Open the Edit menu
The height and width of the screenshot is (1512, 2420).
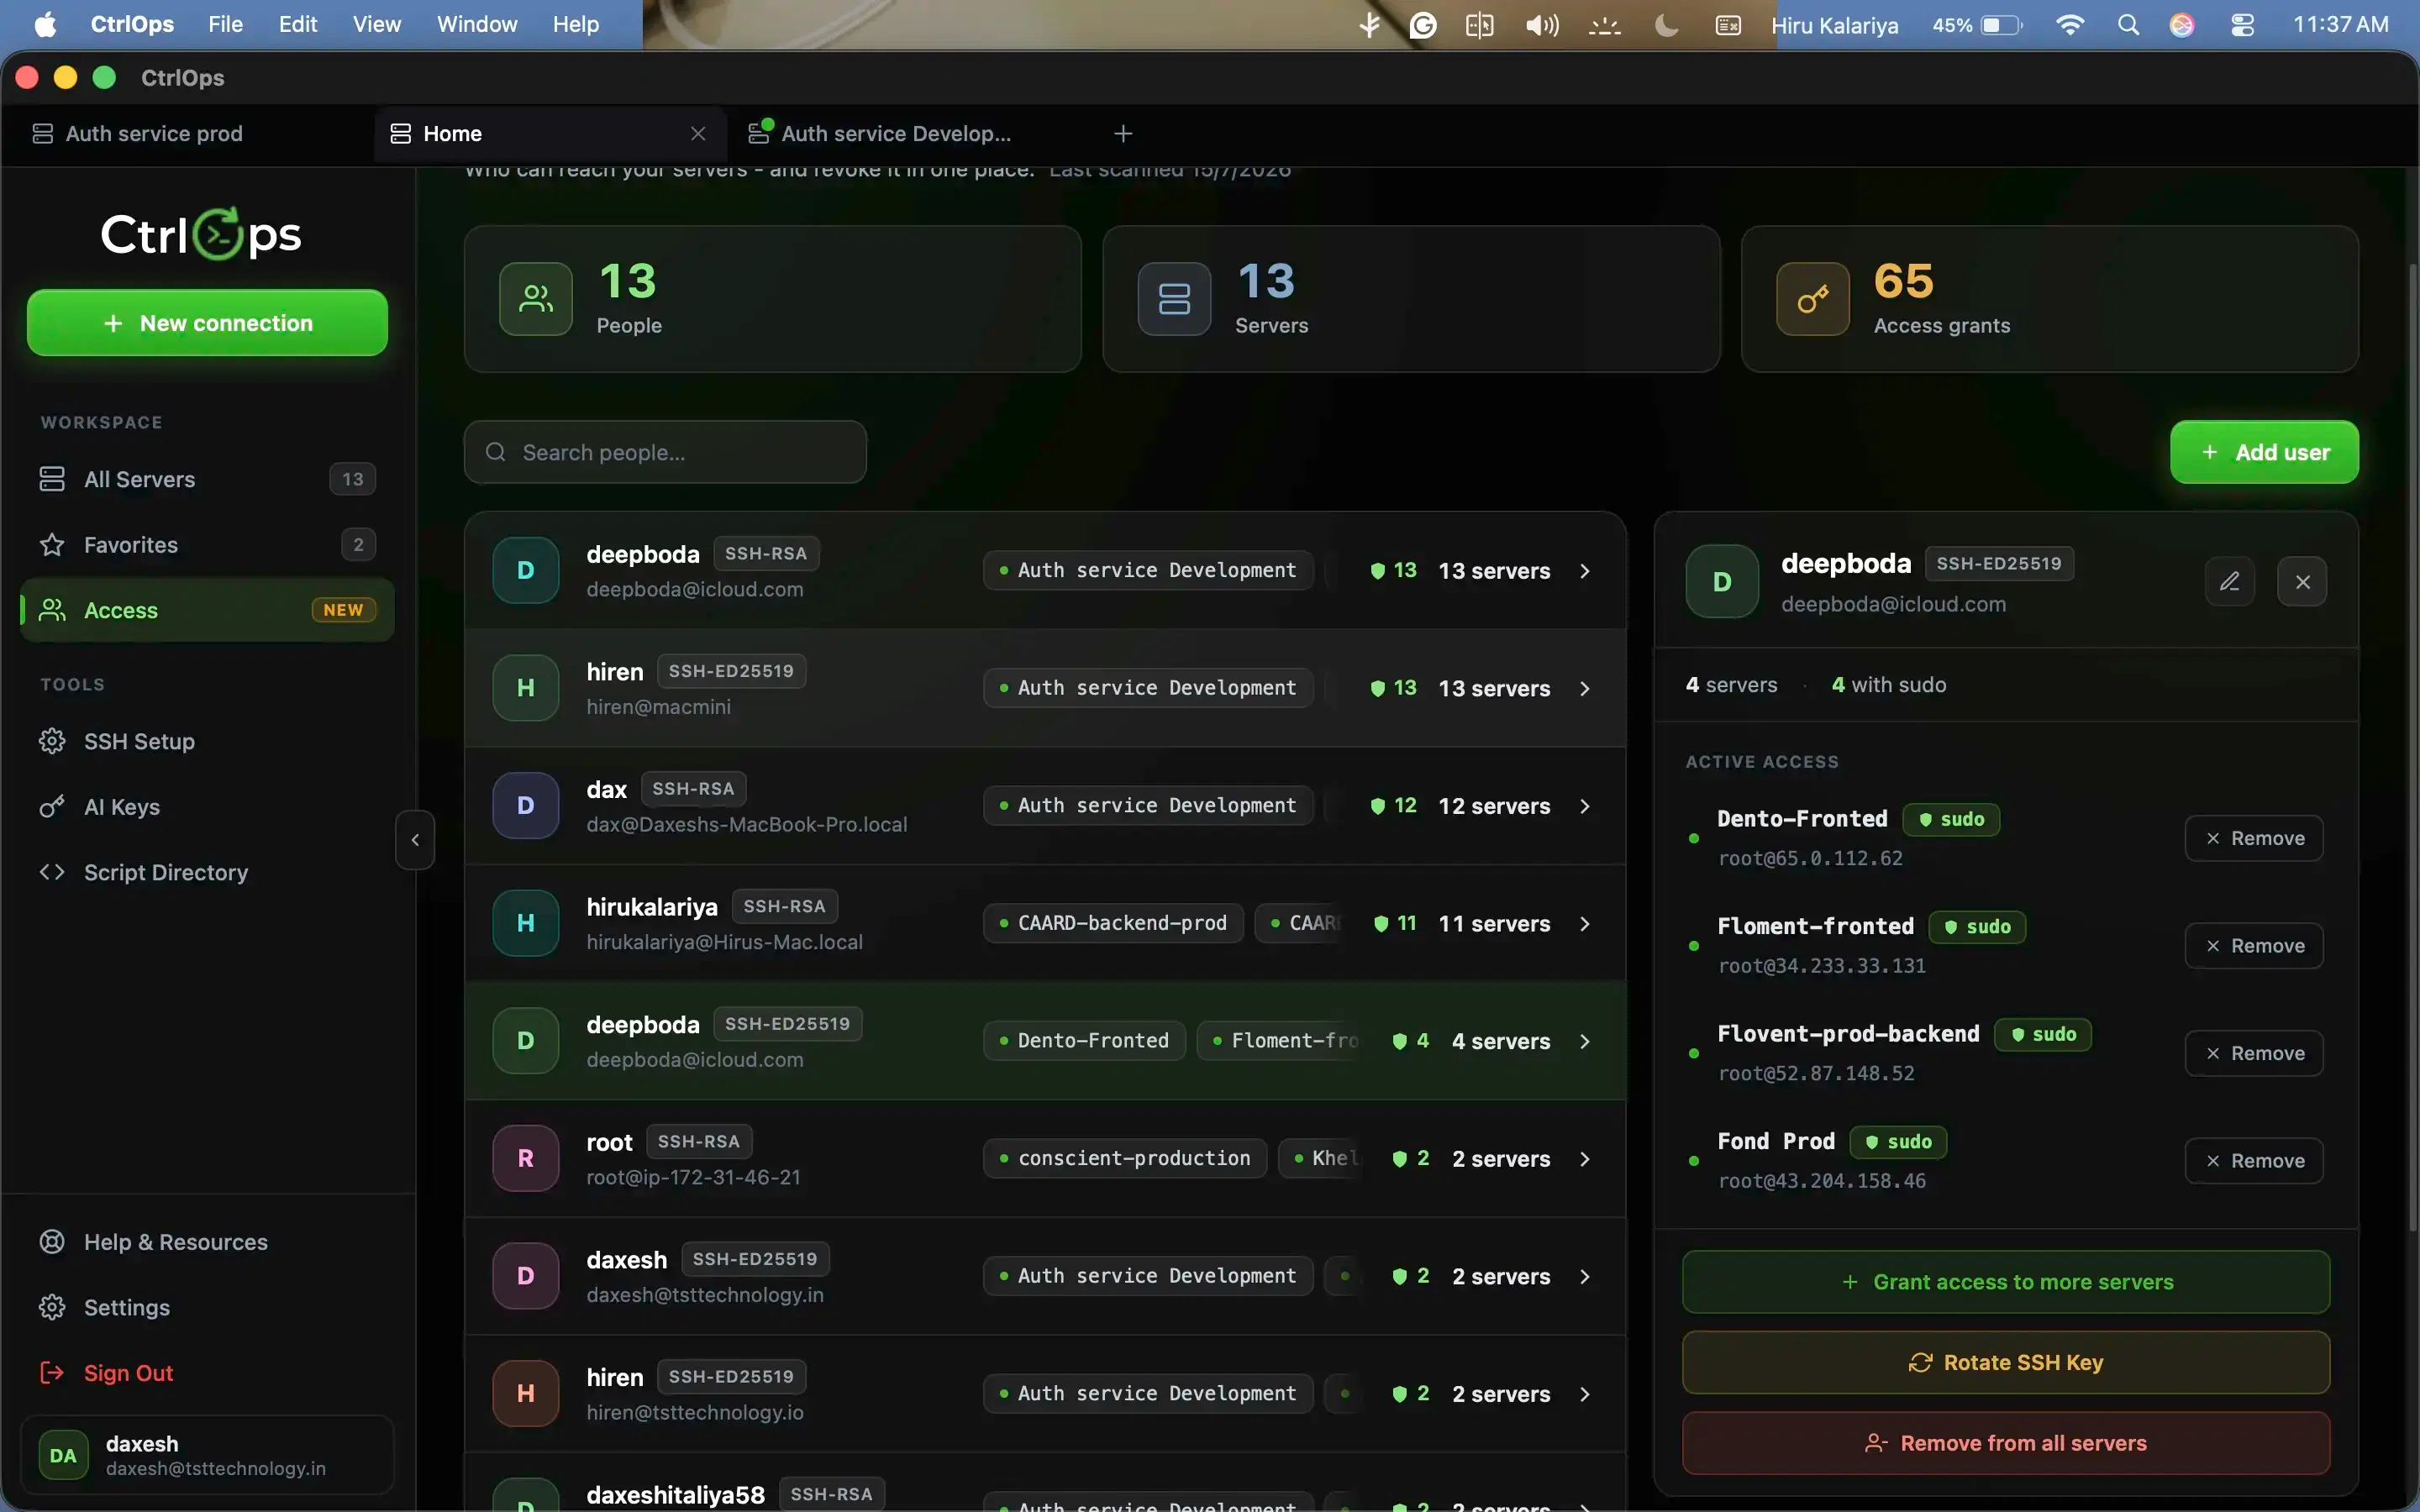(x=297, y=24)
